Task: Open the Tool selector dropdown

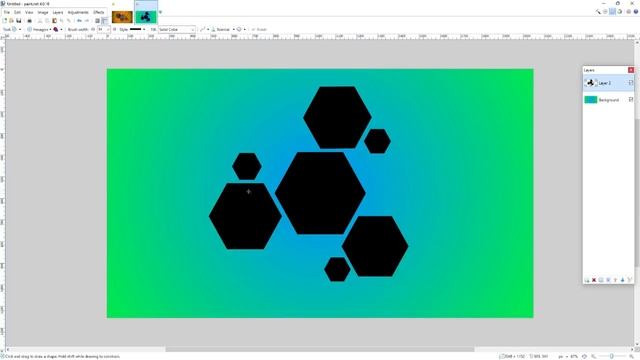Action: coord(16,29)
